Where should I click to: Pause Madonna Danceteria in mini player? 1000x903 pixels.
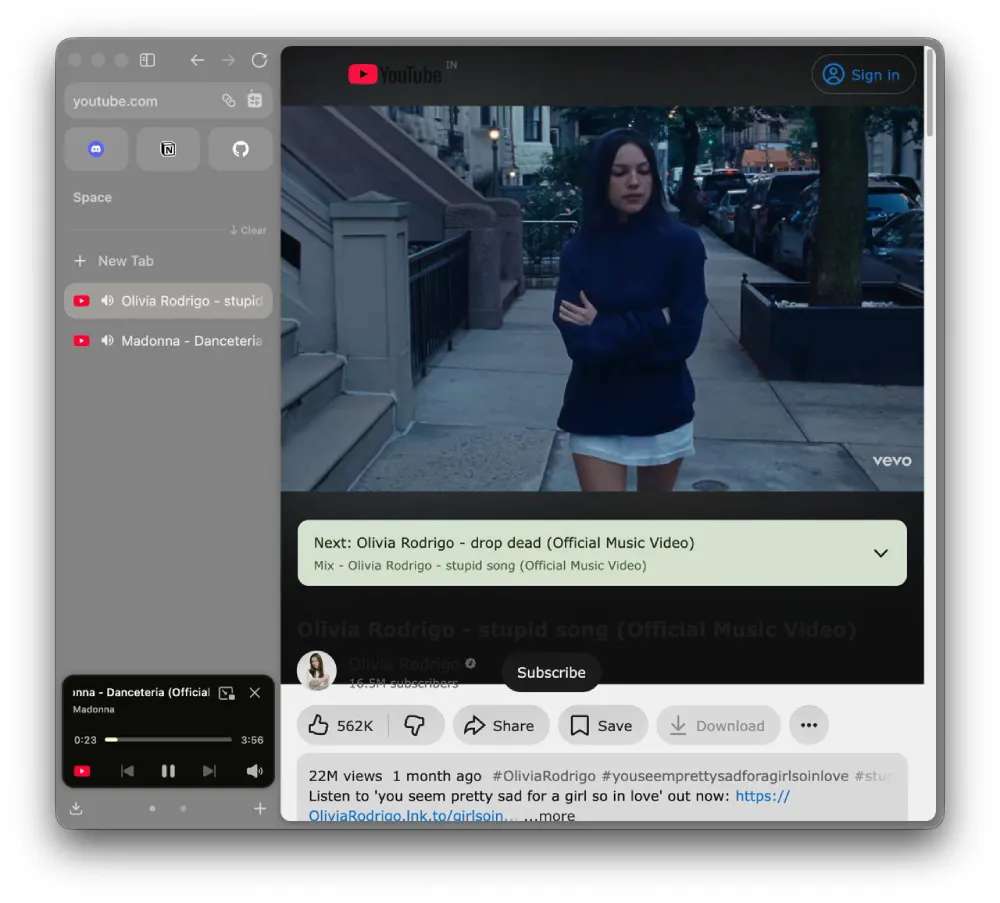point(168,771)
